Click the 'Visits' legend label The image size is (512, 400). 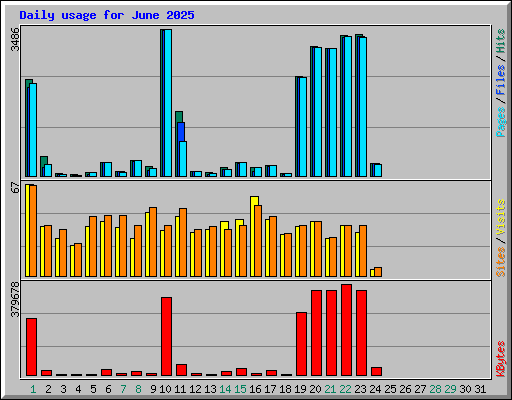(x=501, y=217)
